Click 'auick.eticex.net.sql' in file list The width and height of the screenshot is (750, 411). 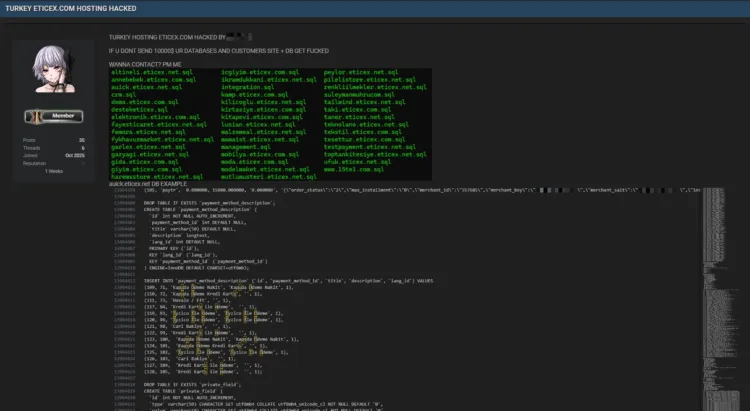point(146,87)
